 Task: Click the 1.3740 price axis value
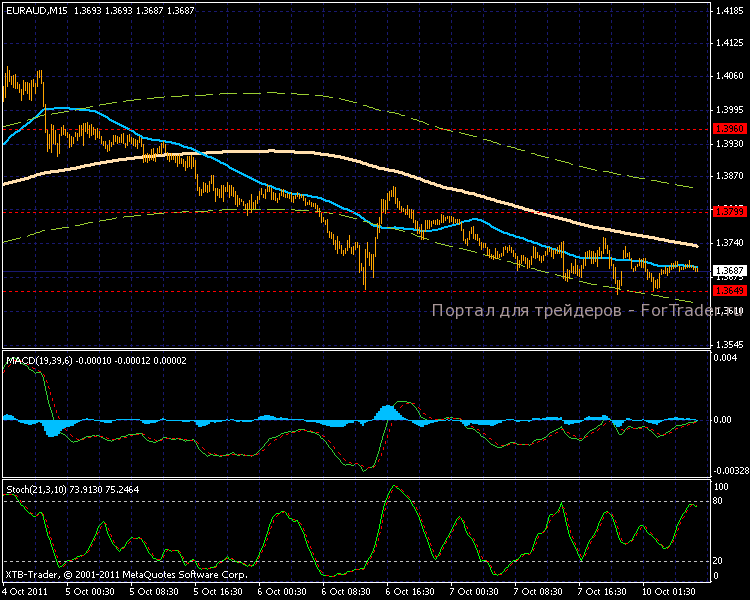tap(730, 243)
